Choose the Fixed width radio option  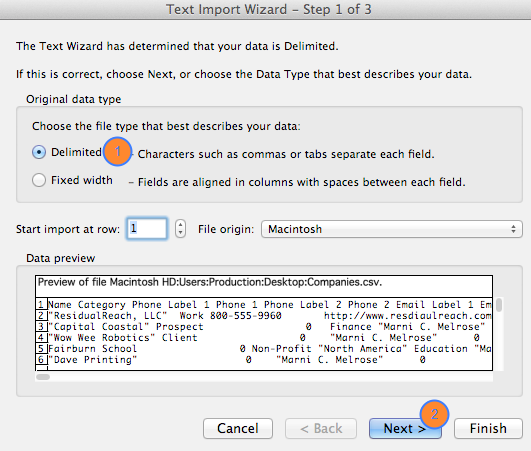39,180
